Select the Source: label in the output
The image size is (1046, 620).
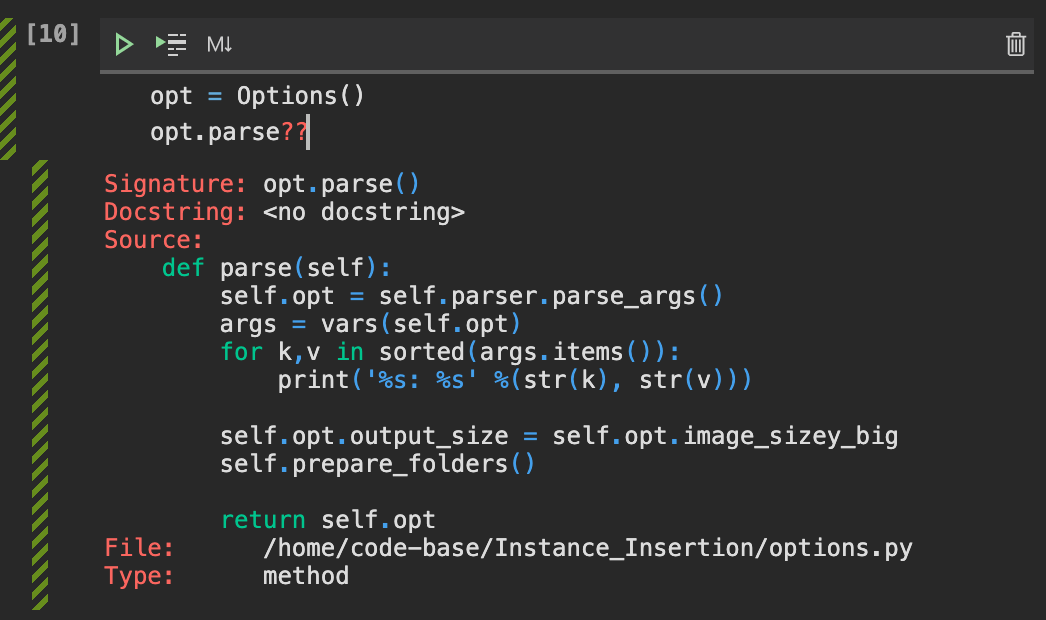153,239
